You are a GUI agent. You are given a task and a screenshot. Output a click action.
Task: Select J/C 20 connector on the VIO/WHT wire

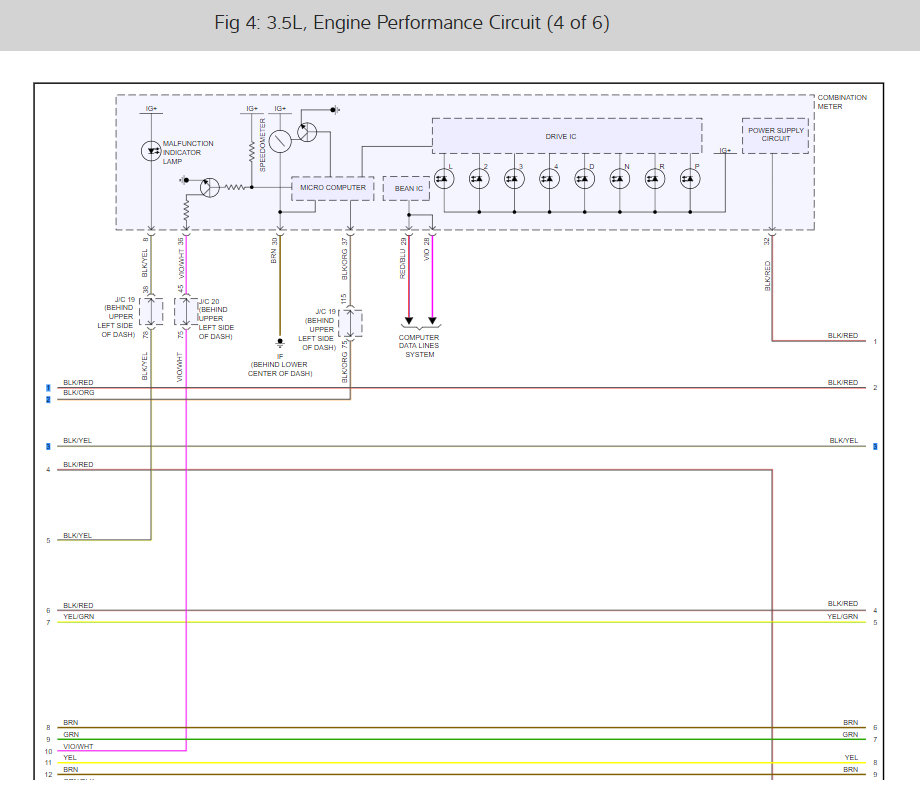tap(186, 312)
